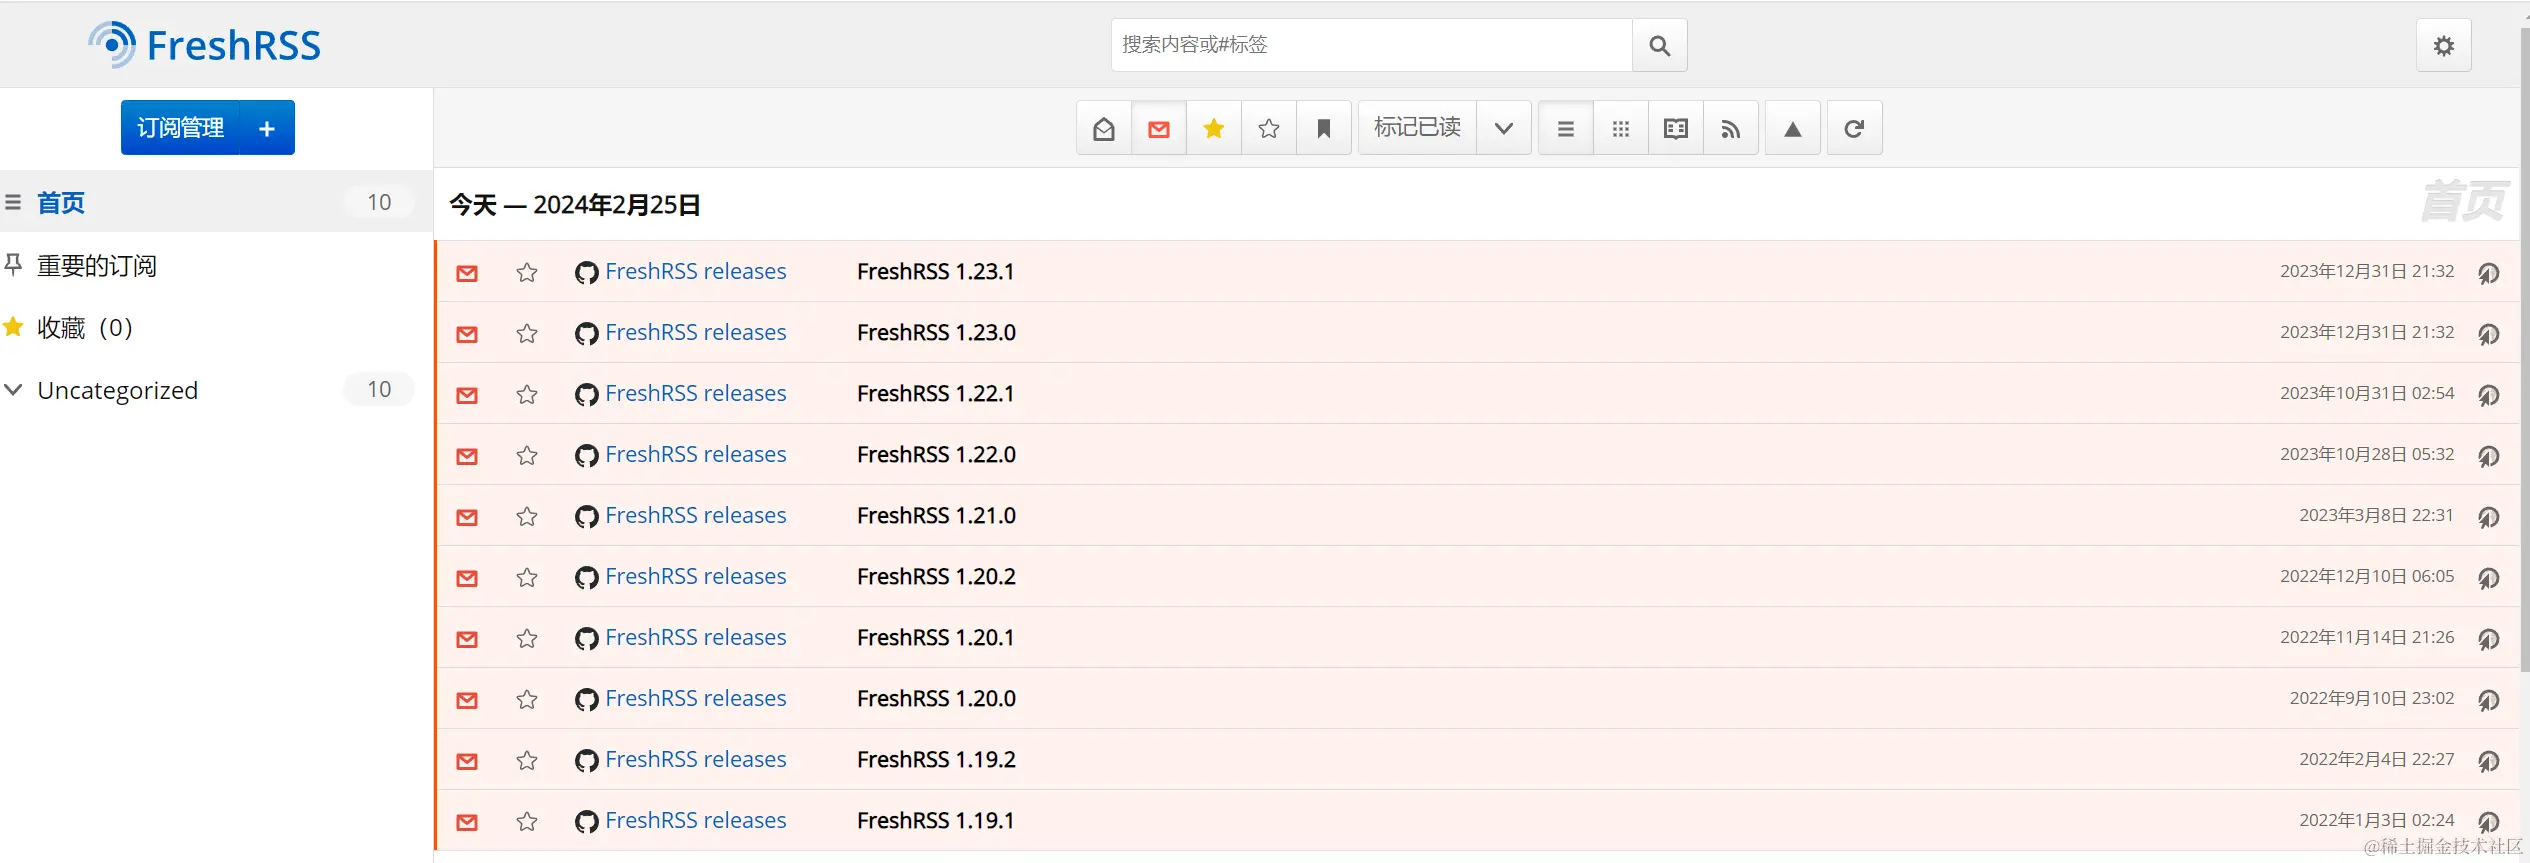
Task: Toggle showing read articles (open envelope icon)
Action: [x=1104, y=128]
